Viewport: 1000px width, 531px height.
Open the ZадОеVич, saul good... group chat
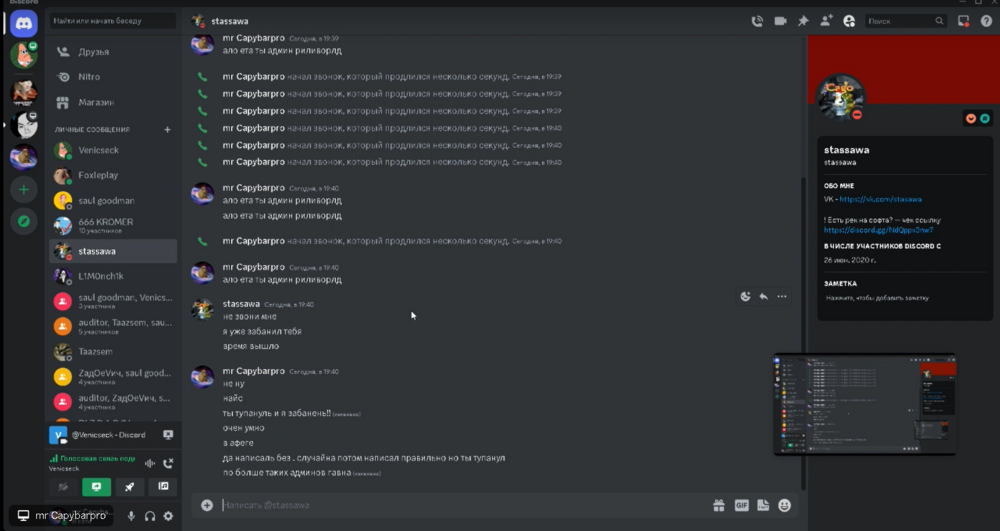coord(113,377)
